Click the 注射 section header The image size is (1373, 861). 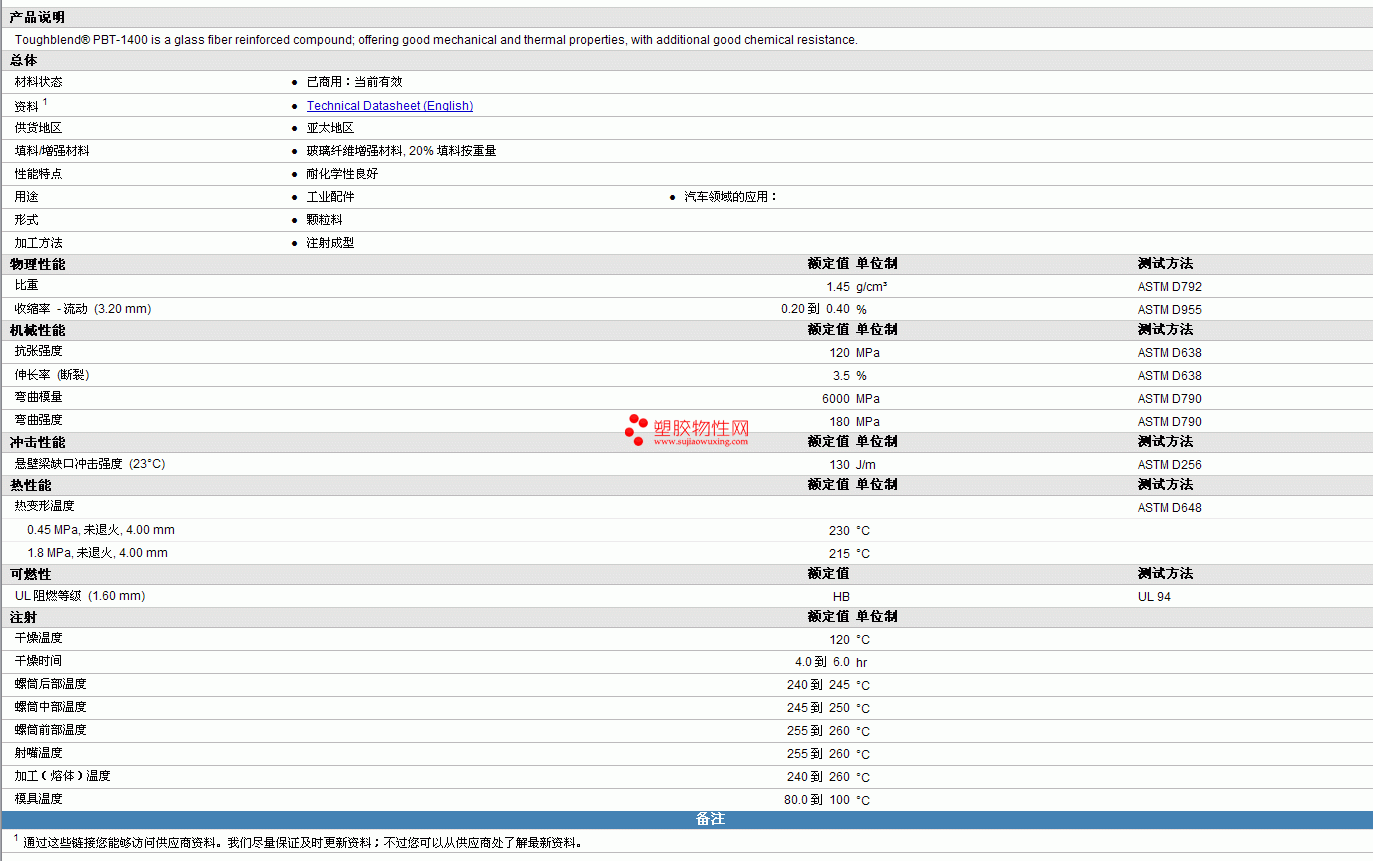(23, 617)
